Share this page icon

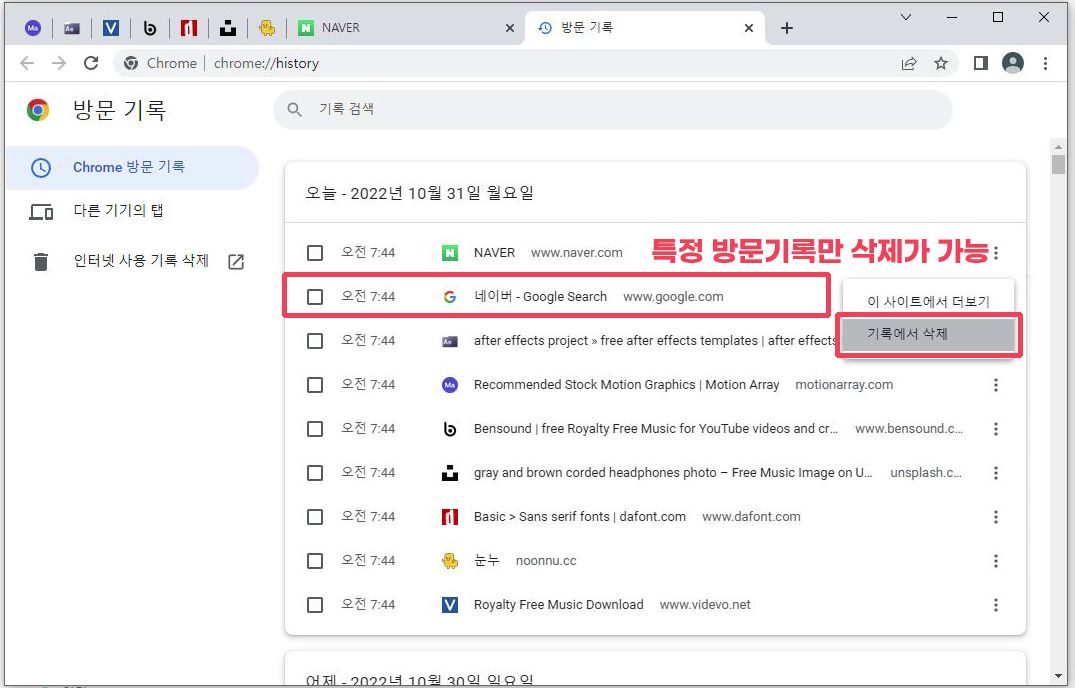click(x=909, y=63)
